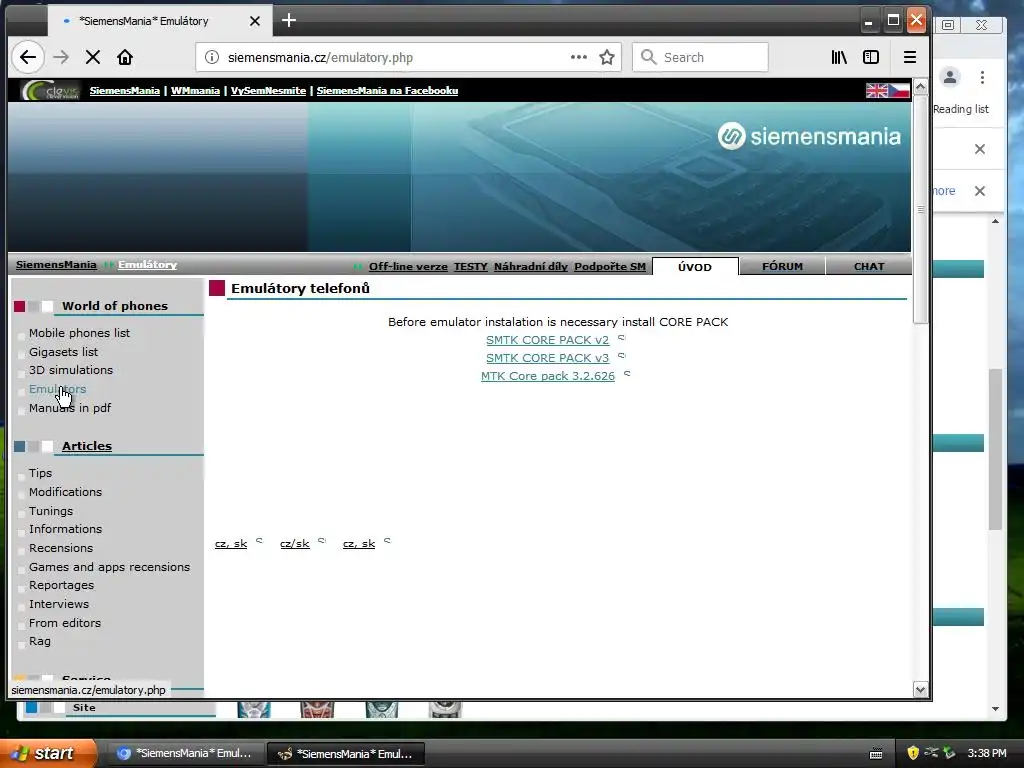Bookmark this page with the star icon
This screenshot has height=768, width=1024.
(x=607, y=57)
